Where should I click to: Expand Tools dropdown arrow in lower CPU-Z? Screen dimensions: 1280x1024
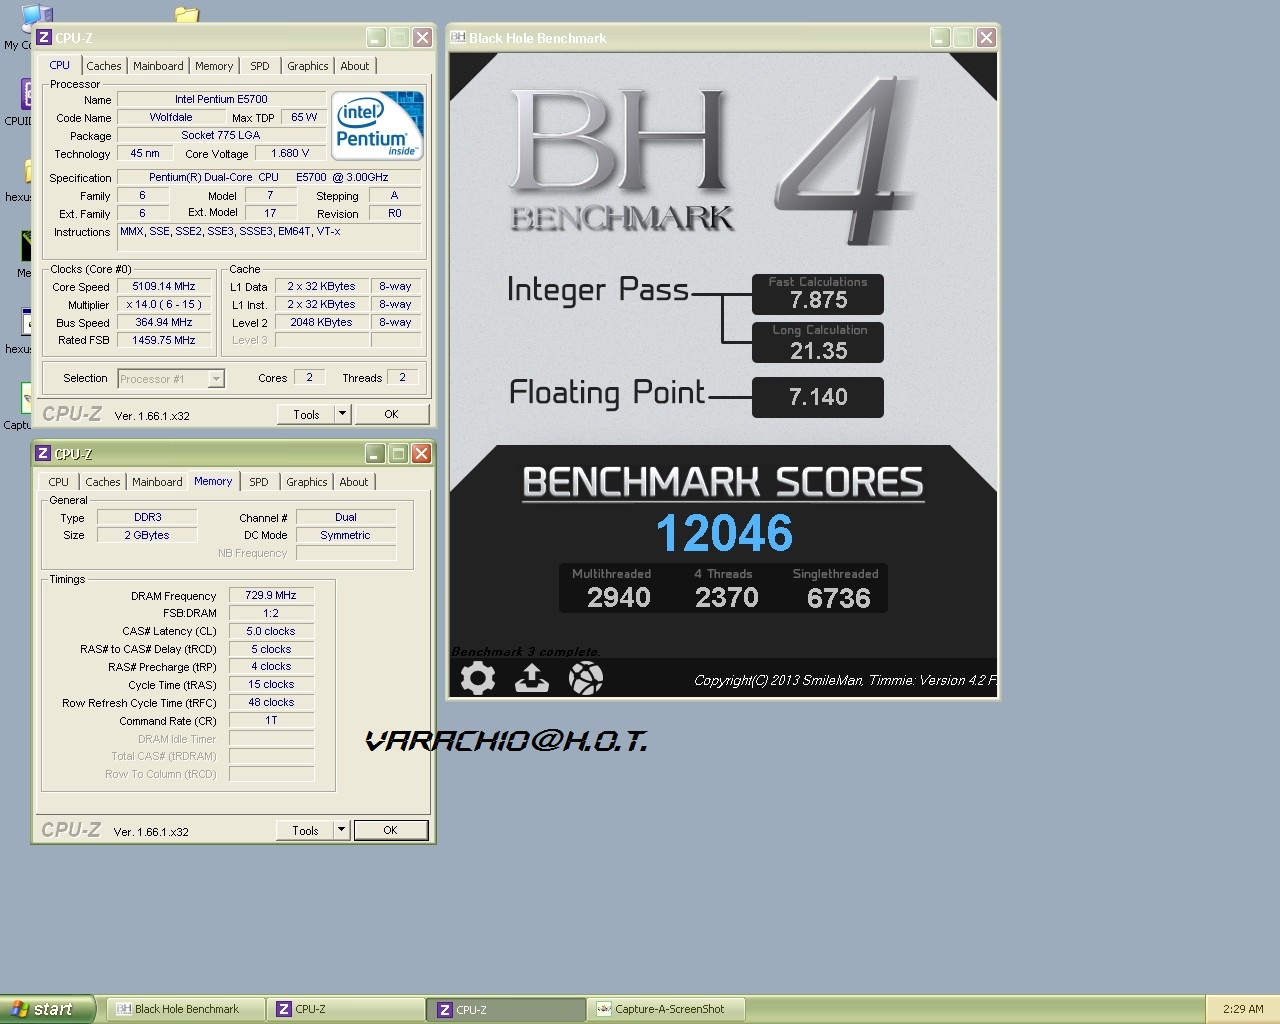tap(341, 830)
